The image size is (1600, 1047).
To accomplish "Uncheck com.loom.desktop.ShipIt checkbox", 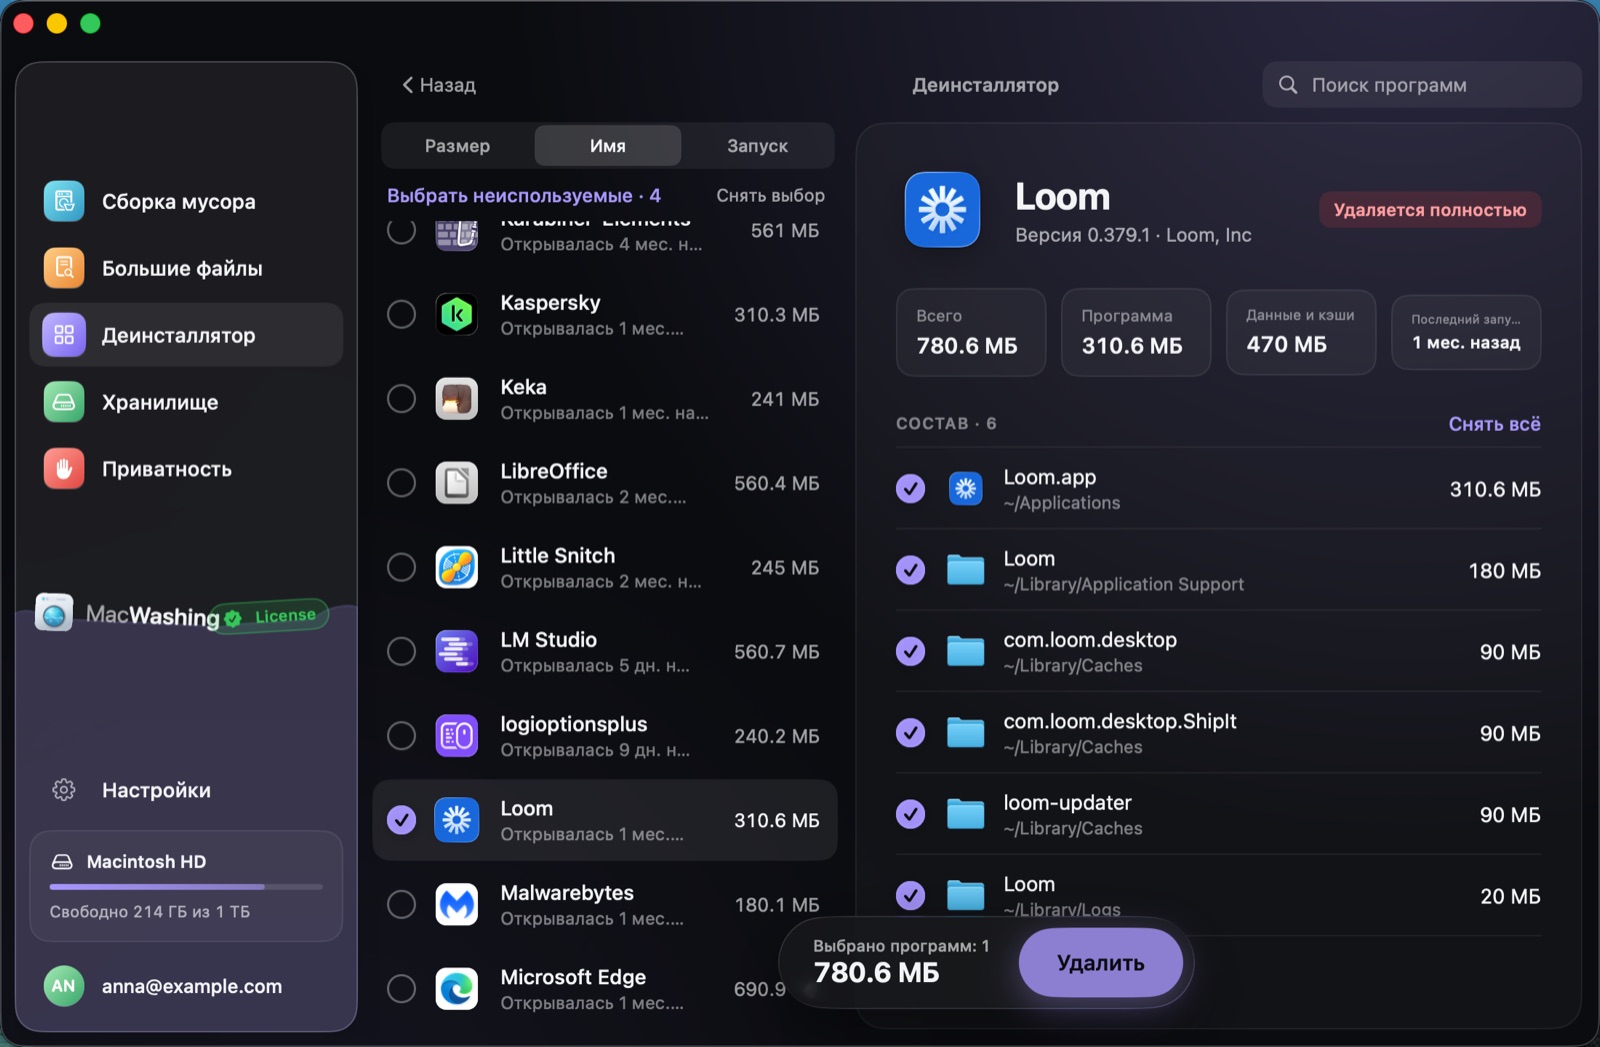I will [910, 733].
